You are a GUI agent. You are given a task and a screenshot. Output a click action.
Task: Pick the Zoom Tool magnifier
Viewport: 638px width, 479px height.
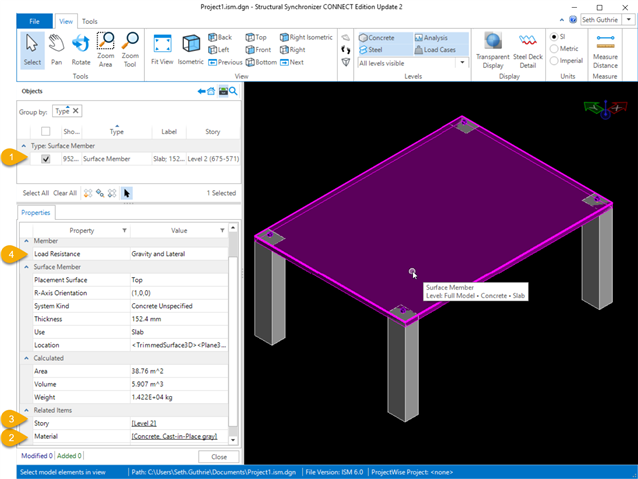(130, 50)
